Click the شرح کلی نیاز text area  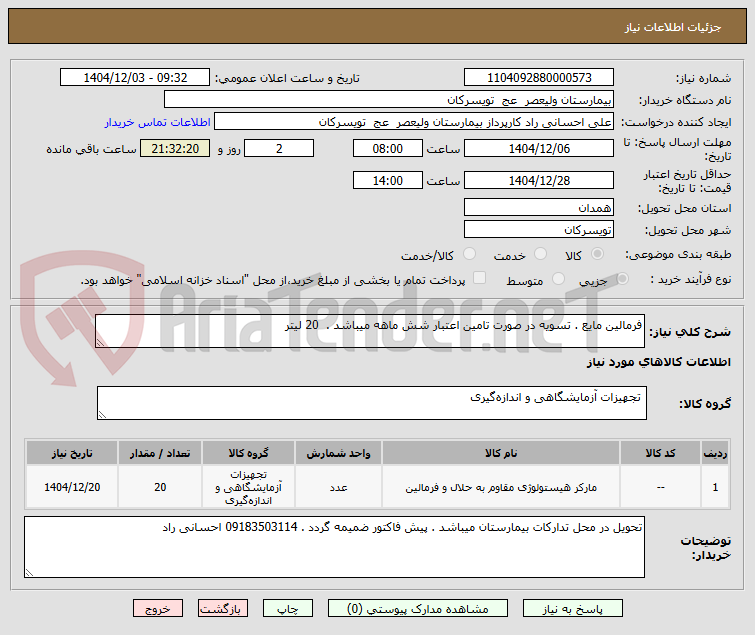point(370,331)
